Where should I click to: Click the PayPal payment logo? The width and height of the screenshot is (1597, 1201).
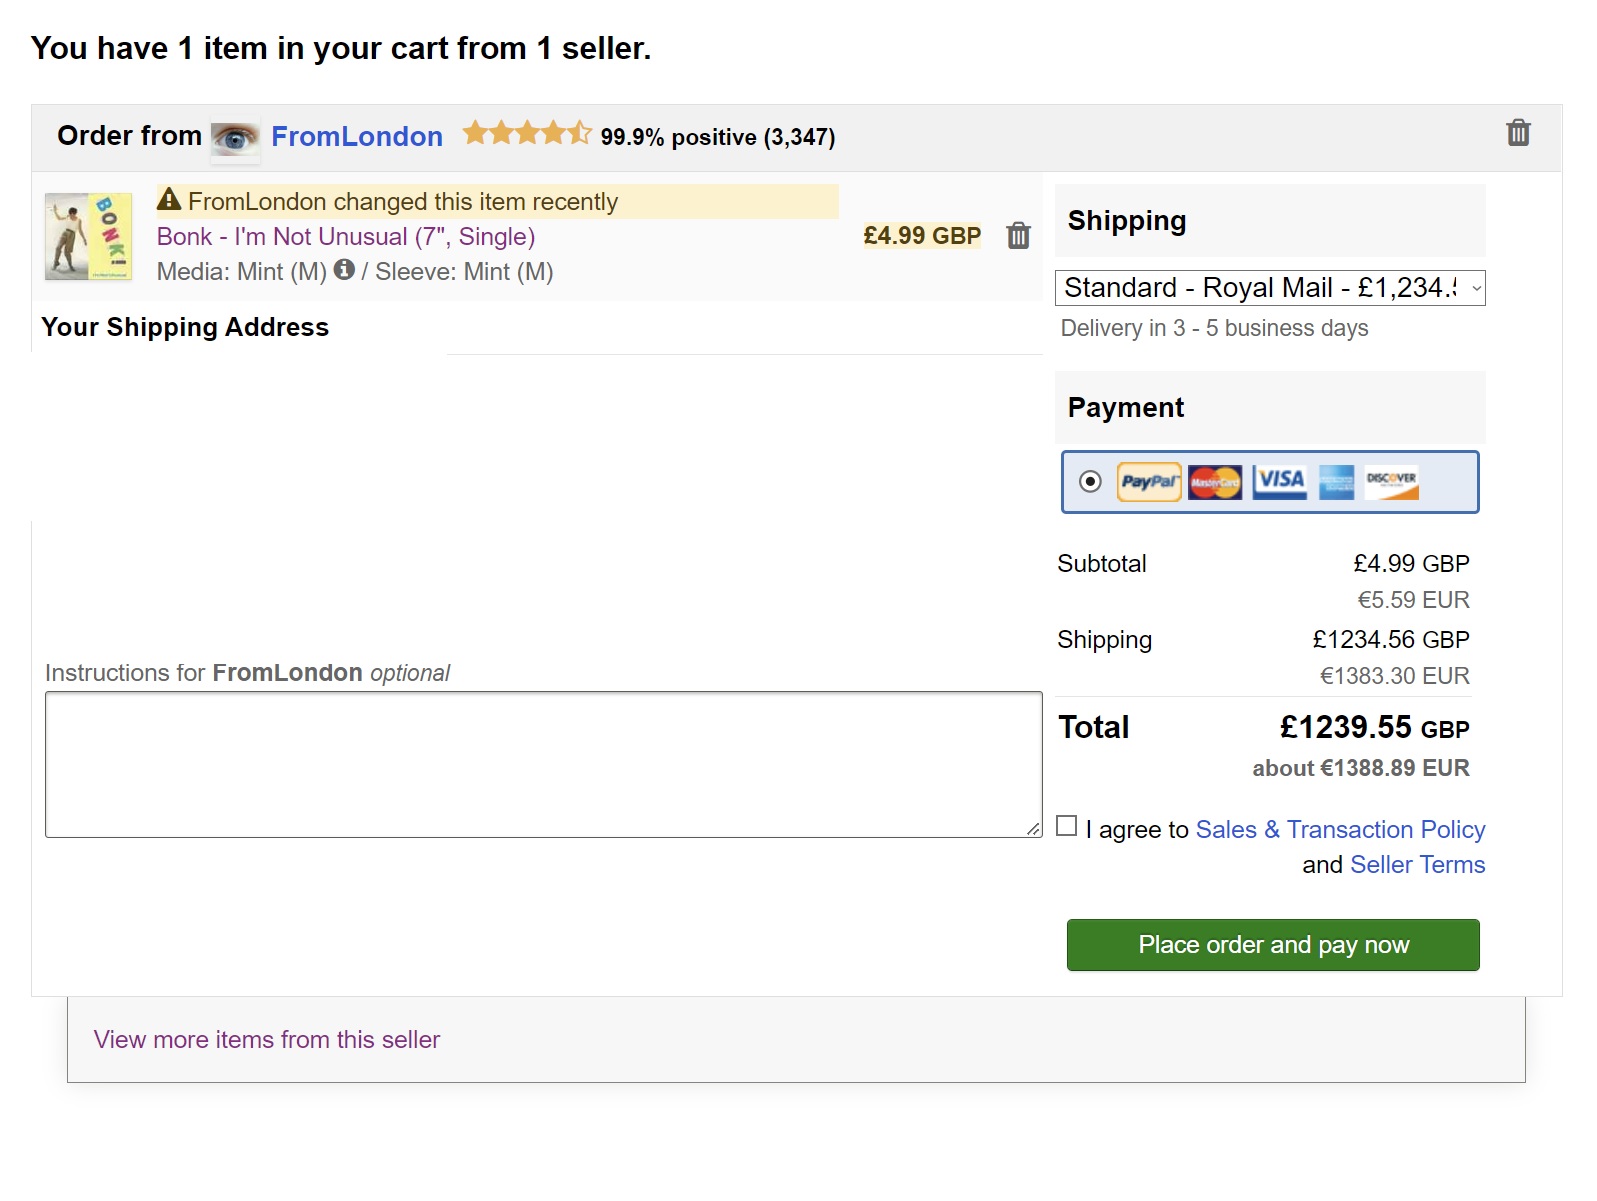tap(1148, 482)
